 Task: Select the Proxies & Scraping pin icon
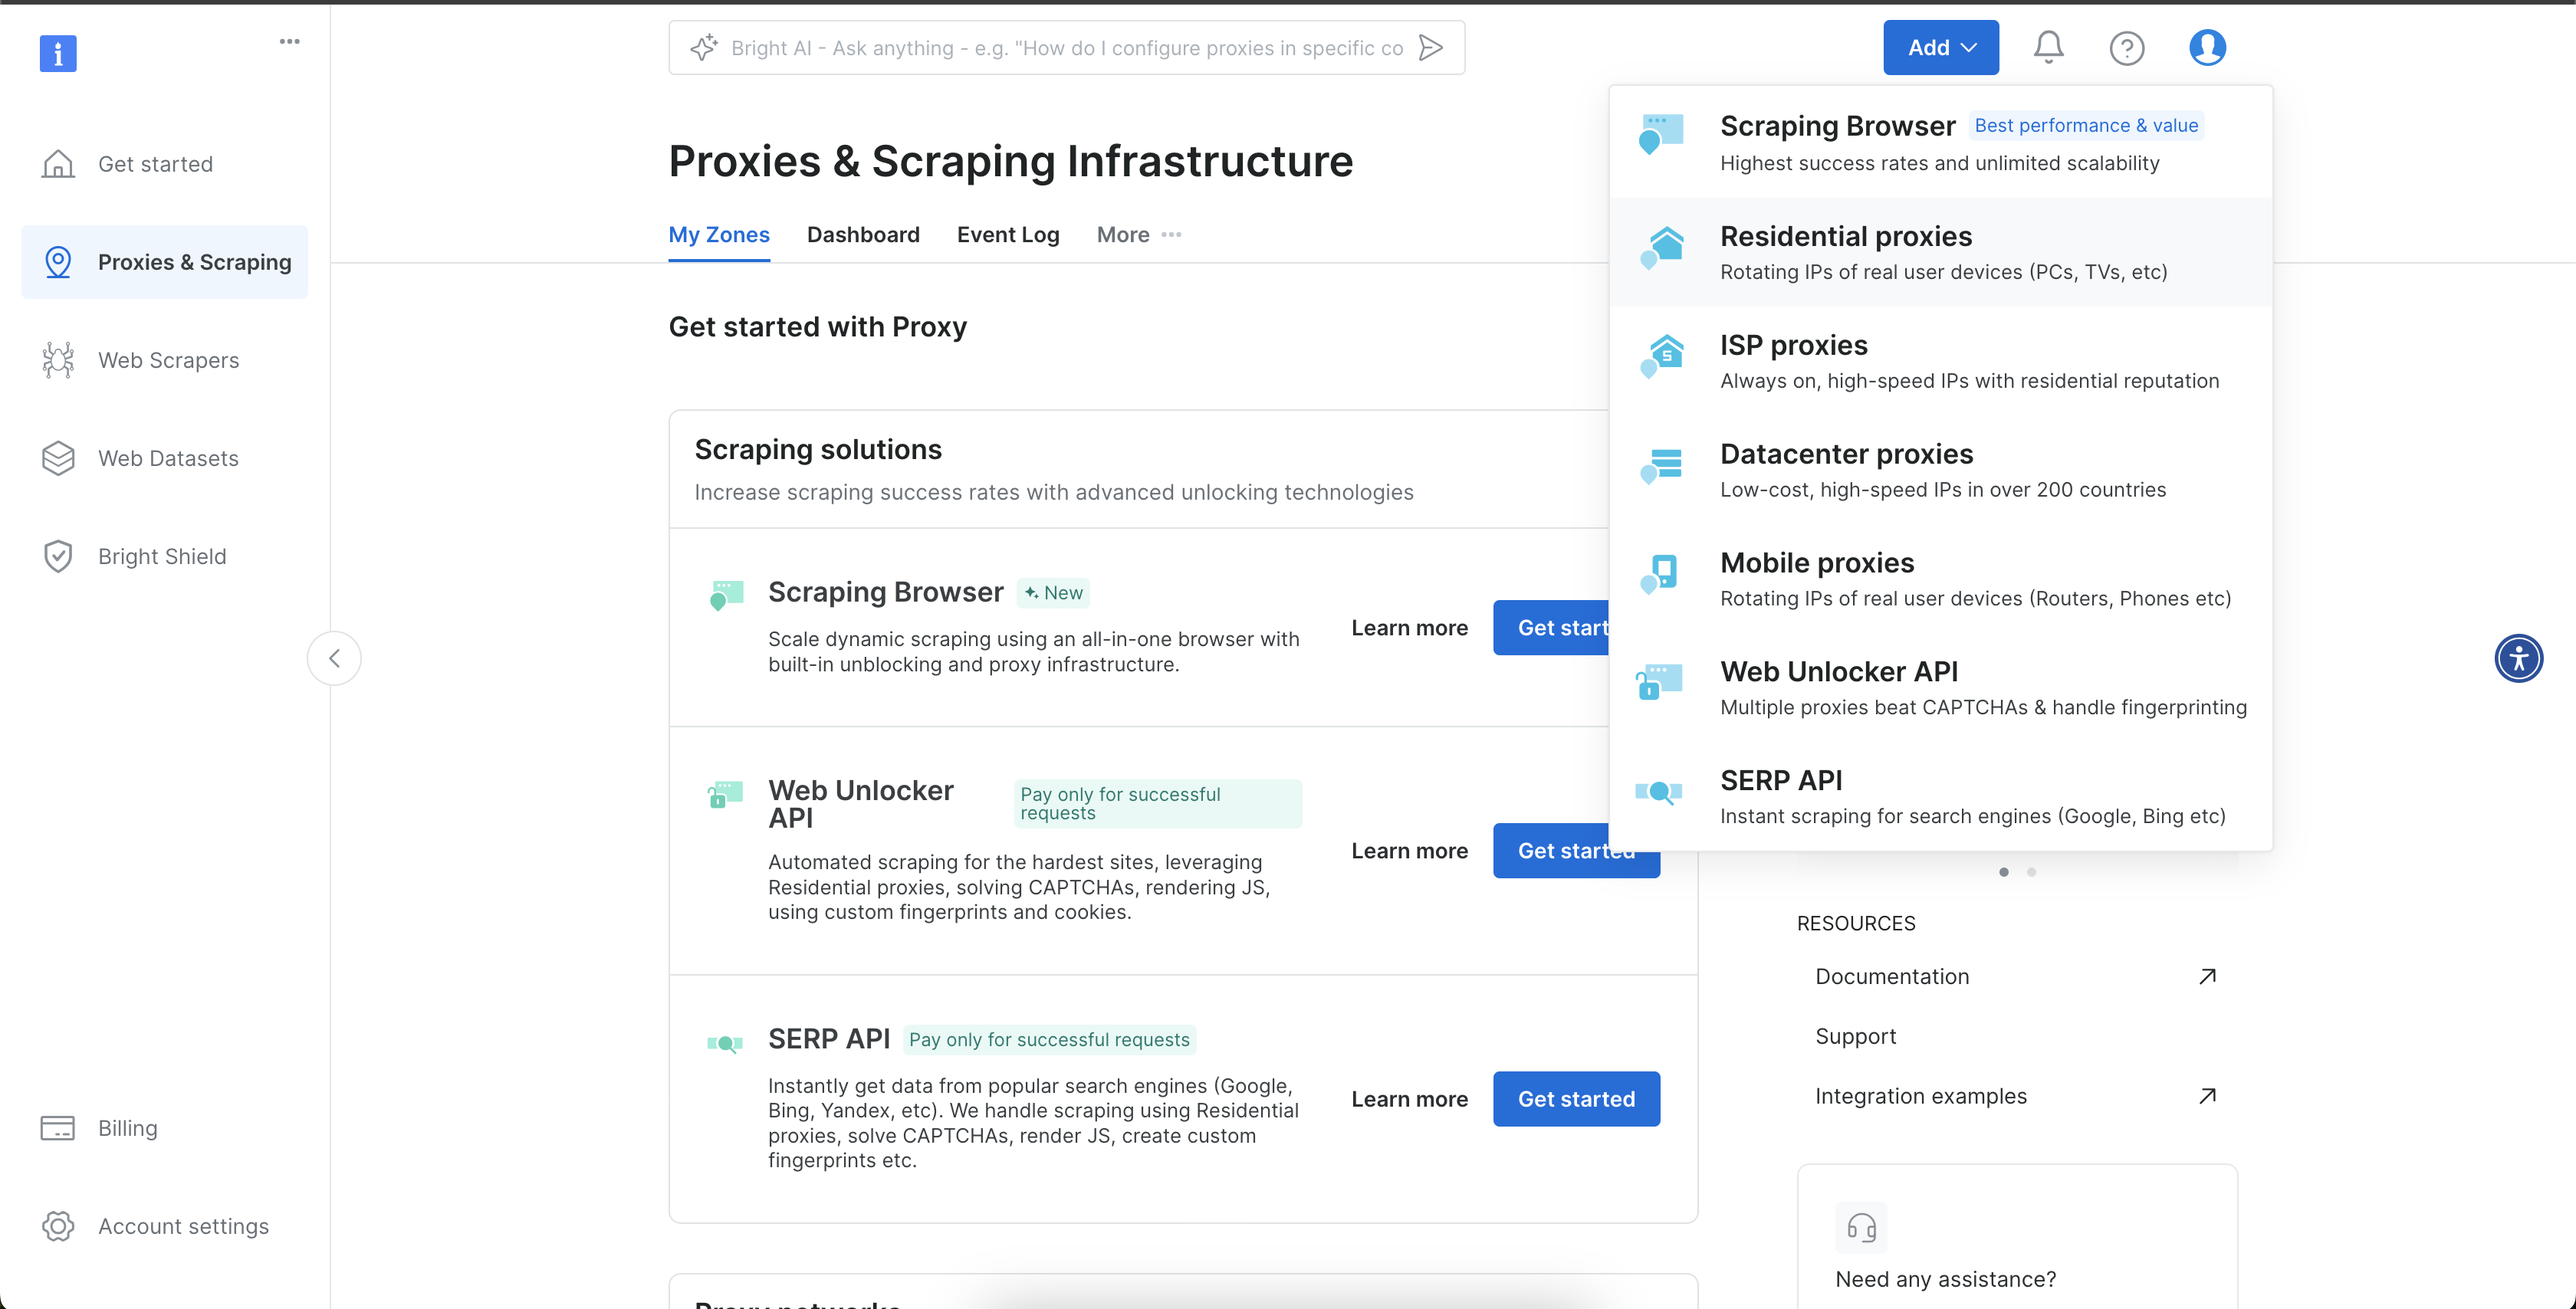click(57, 261)
